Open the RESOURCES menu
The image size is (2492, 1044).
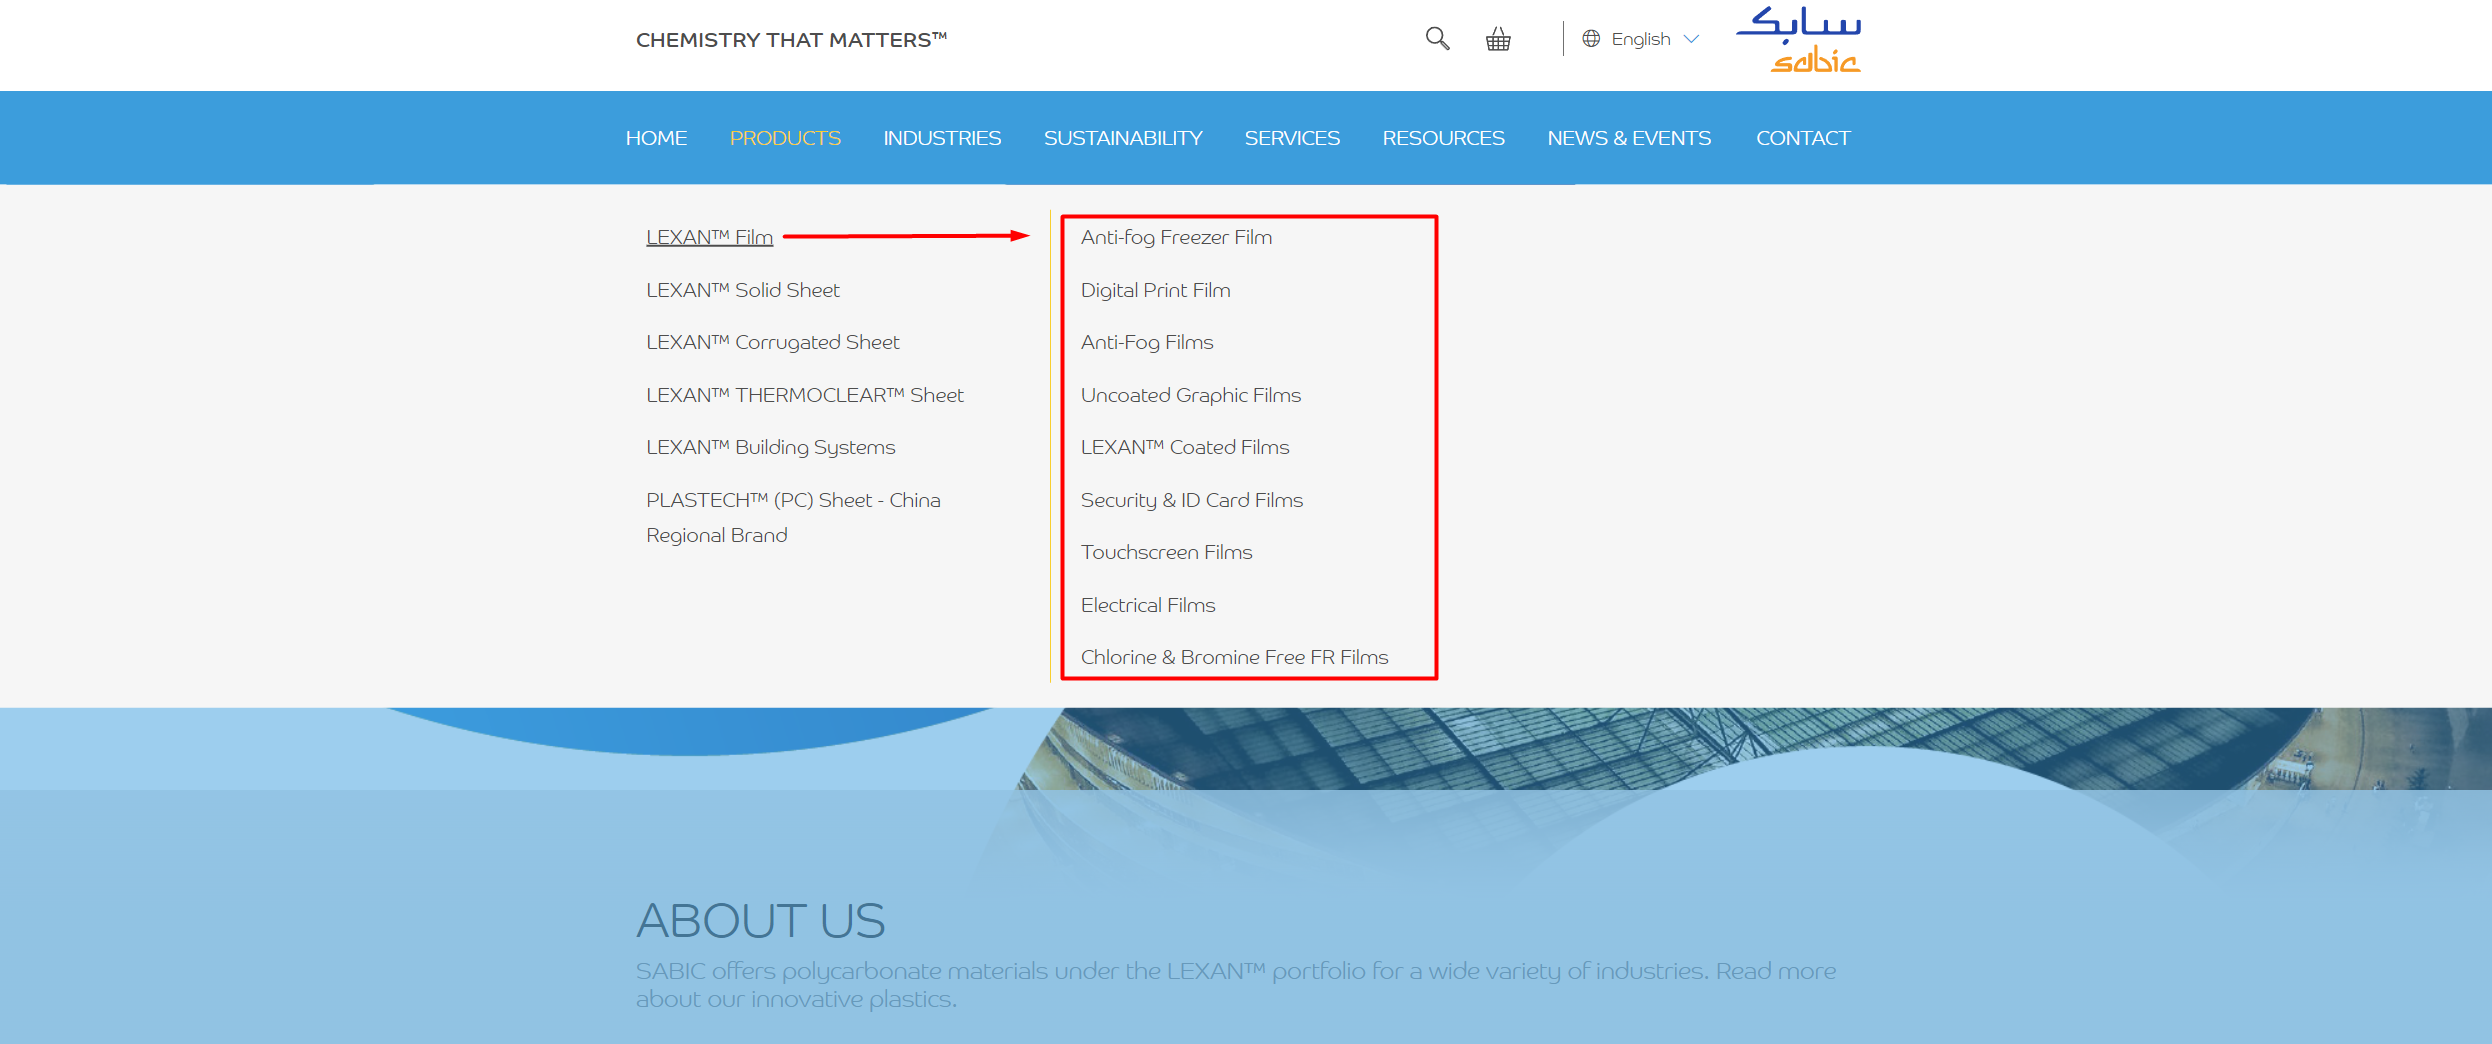pyautogui.click(x=1443, y=138)
